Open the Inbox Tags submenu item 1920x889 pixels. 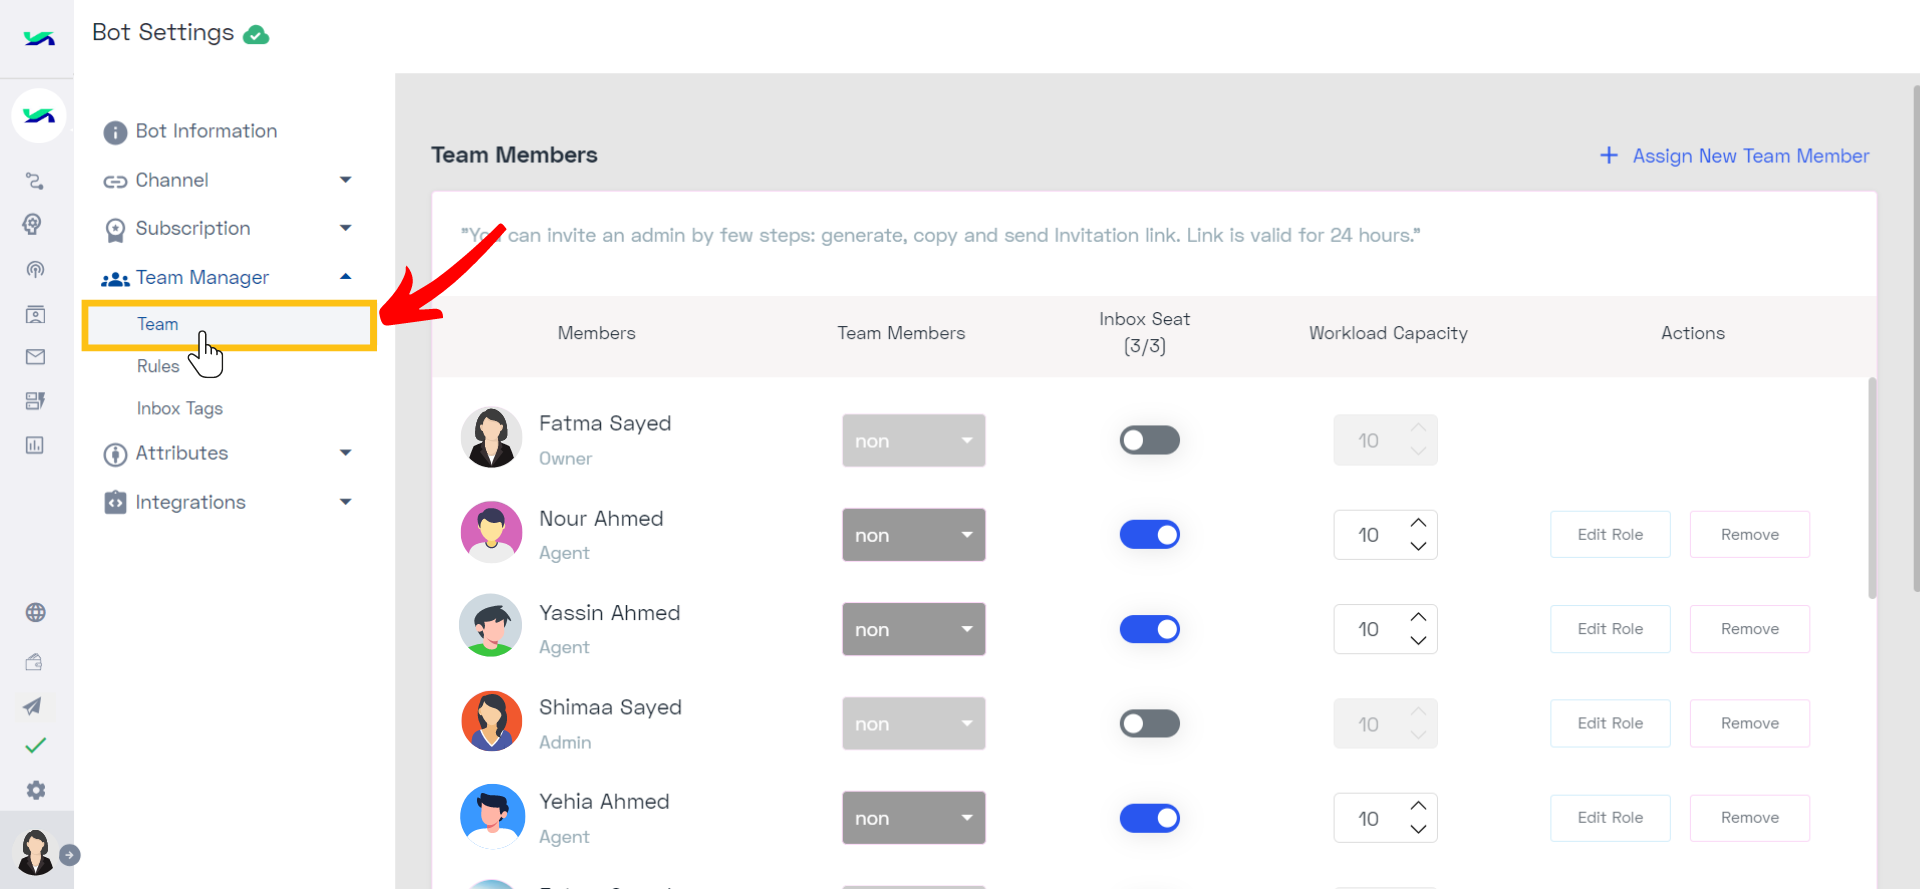coord(180,408)
